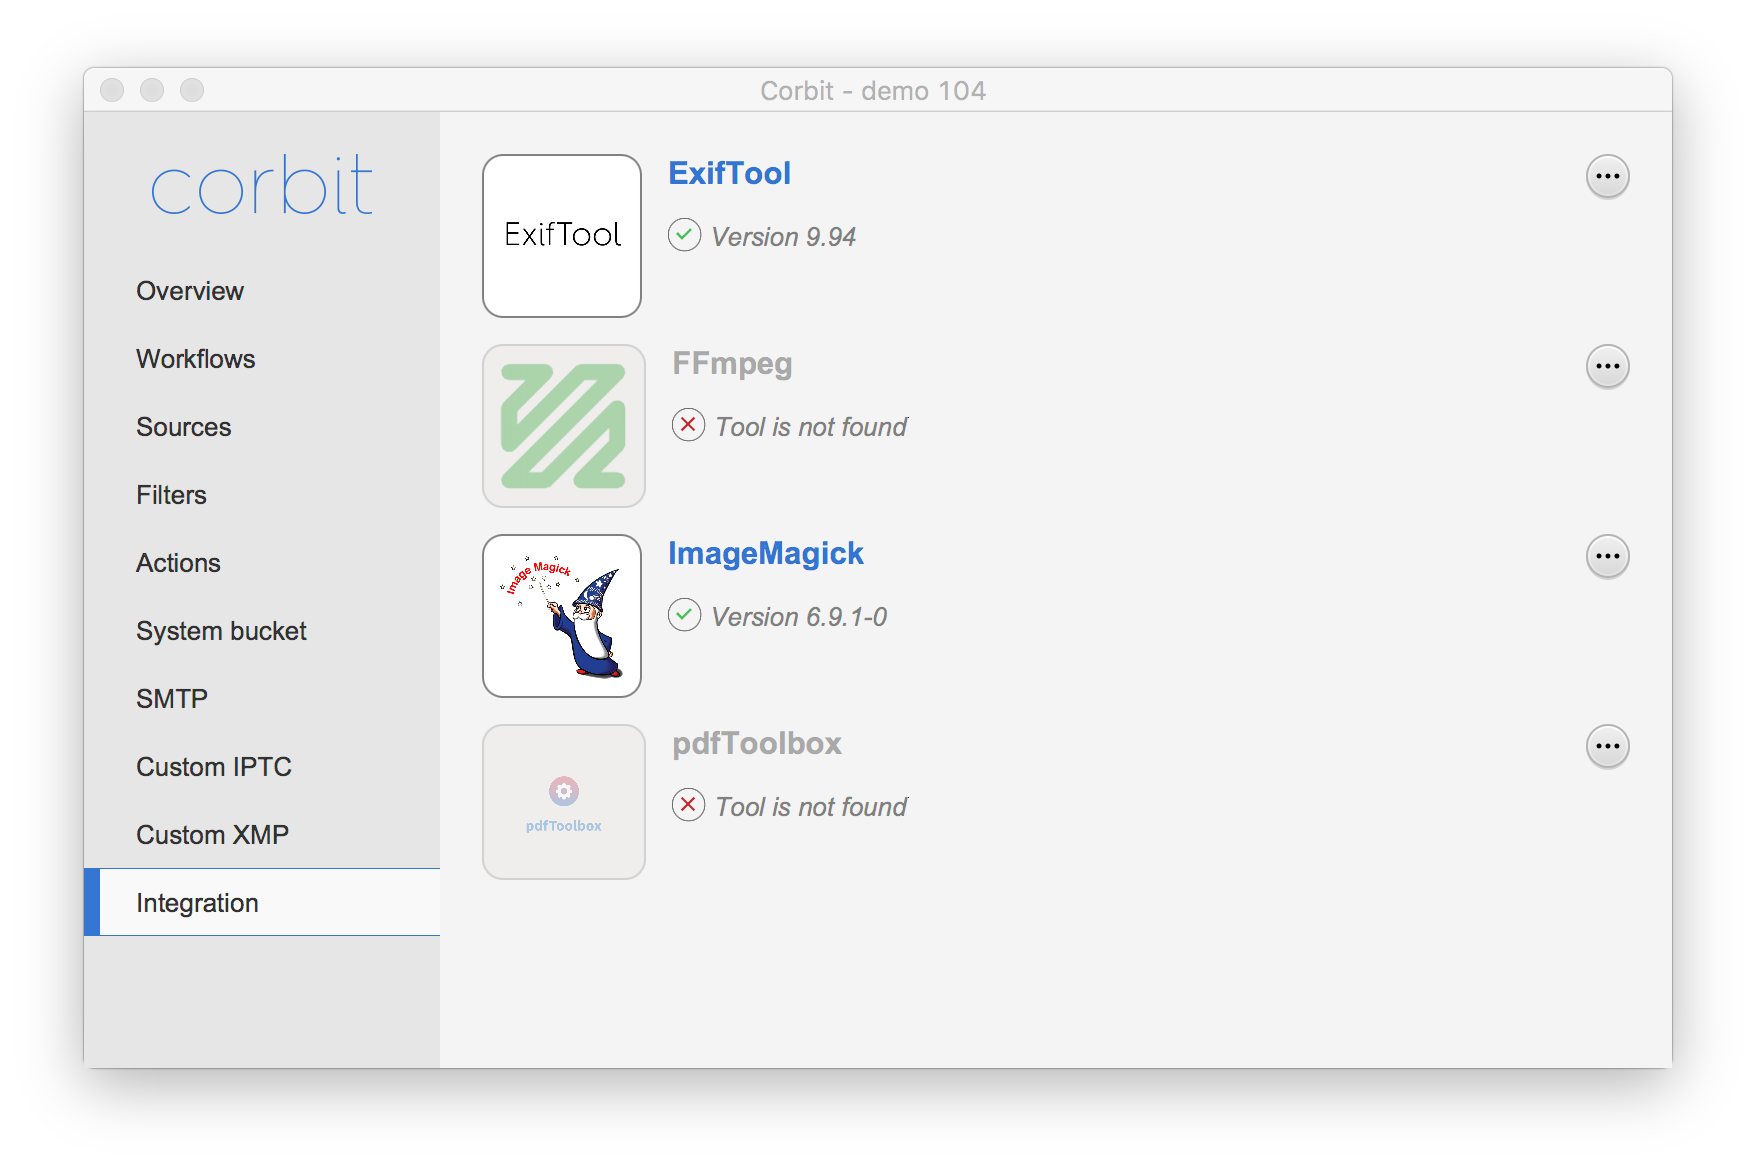
Task: Click the green checkmark next to Version 9.94
Action: pos(685,235)
